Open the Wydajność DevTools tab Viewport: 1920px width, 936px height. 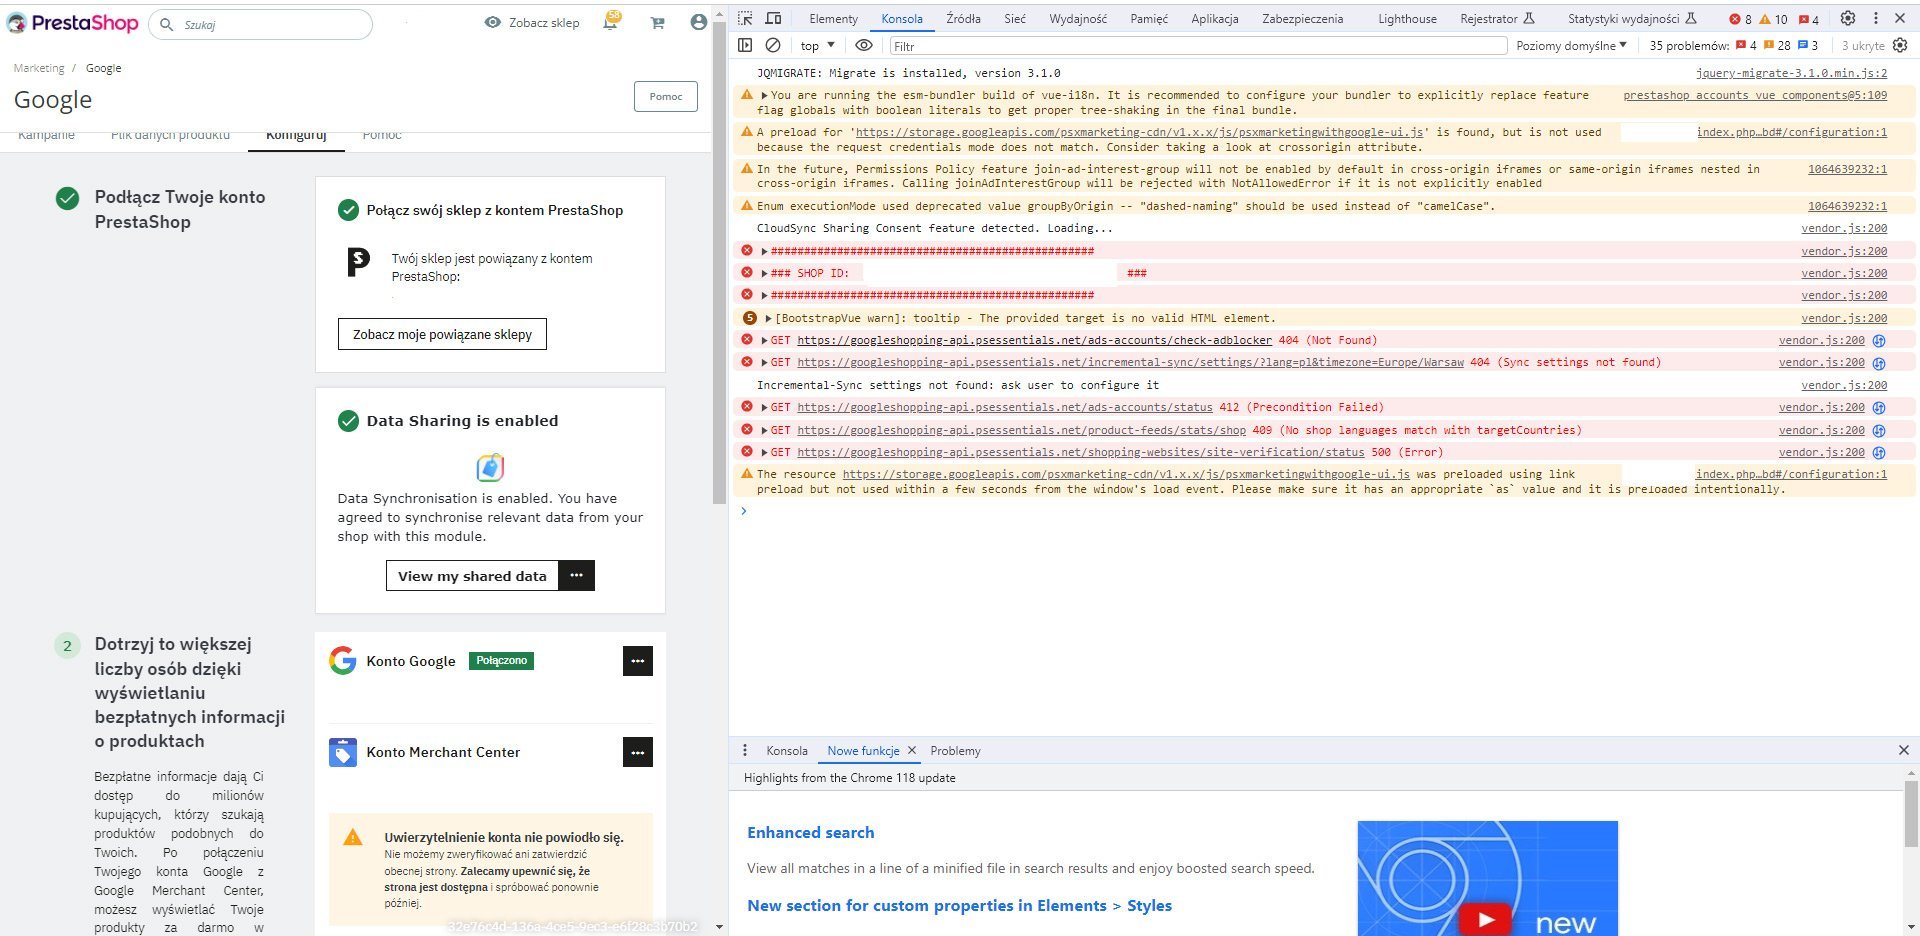tap(1078, 18)
